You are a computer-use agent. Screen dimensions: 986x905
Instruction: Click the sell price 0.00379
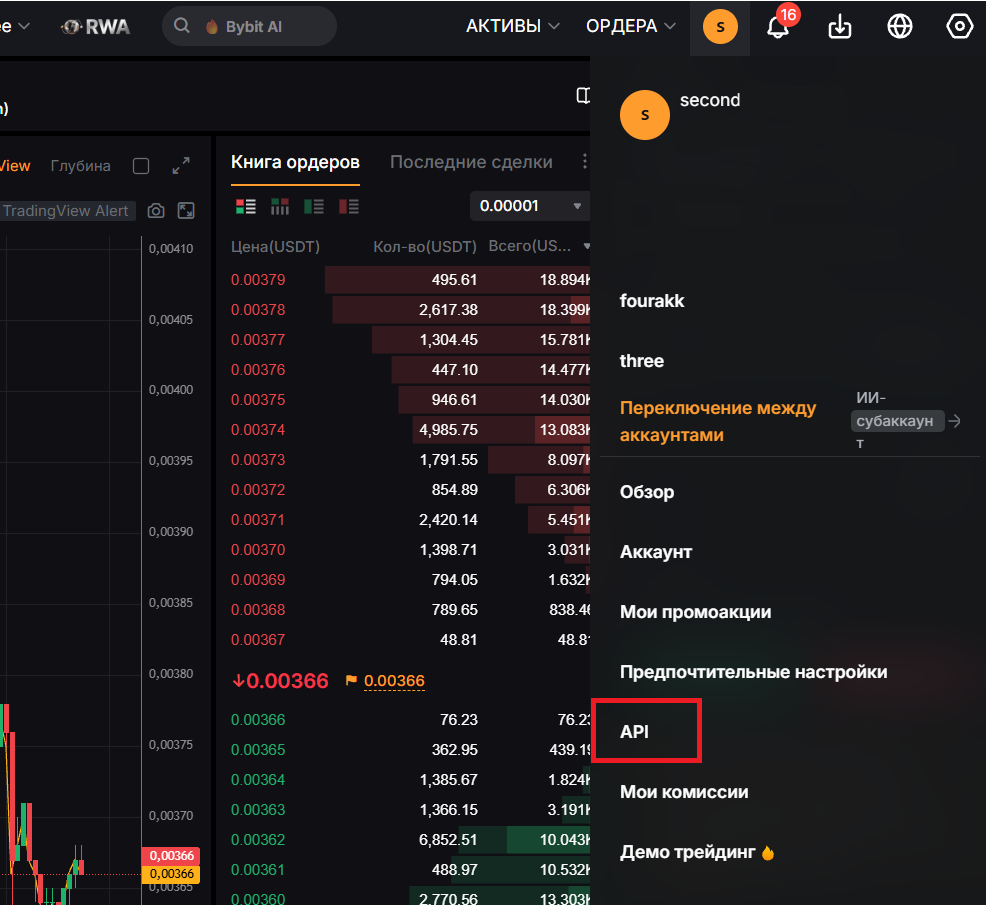258,280
